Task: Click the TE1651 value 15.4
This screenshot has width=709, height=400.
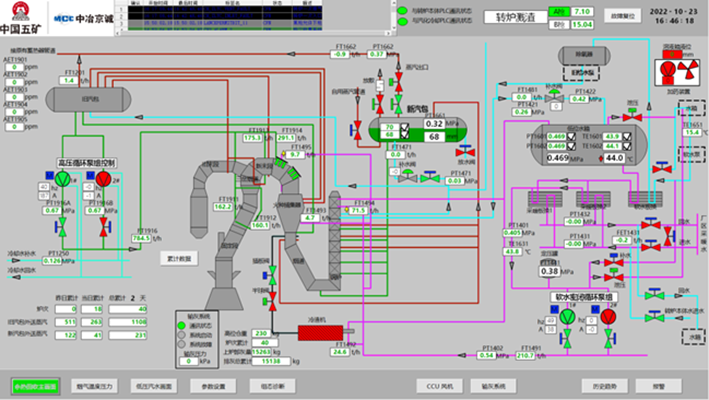Action: (692, 132)
